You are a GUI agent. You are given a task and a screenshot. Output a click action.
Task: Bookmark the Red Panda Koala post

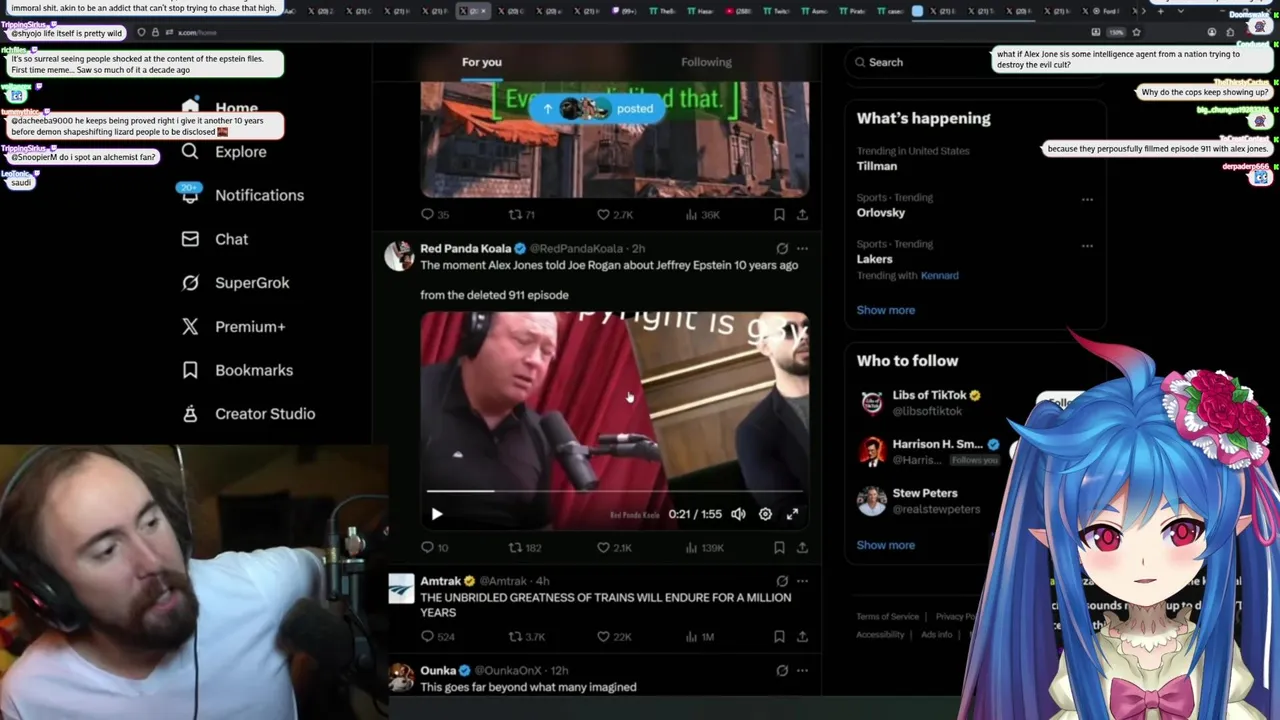point(779,548)
